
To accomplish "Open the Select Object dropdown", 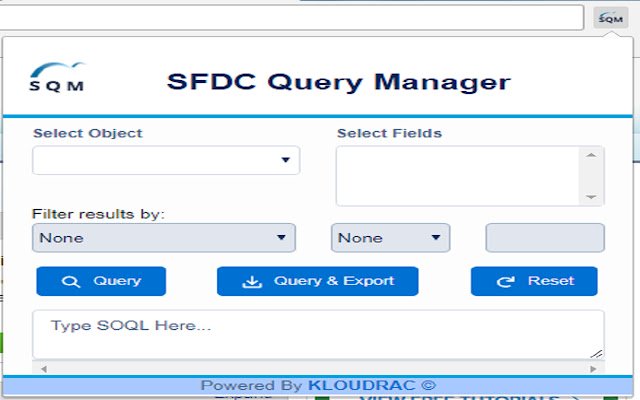I will tap(166, 160).
